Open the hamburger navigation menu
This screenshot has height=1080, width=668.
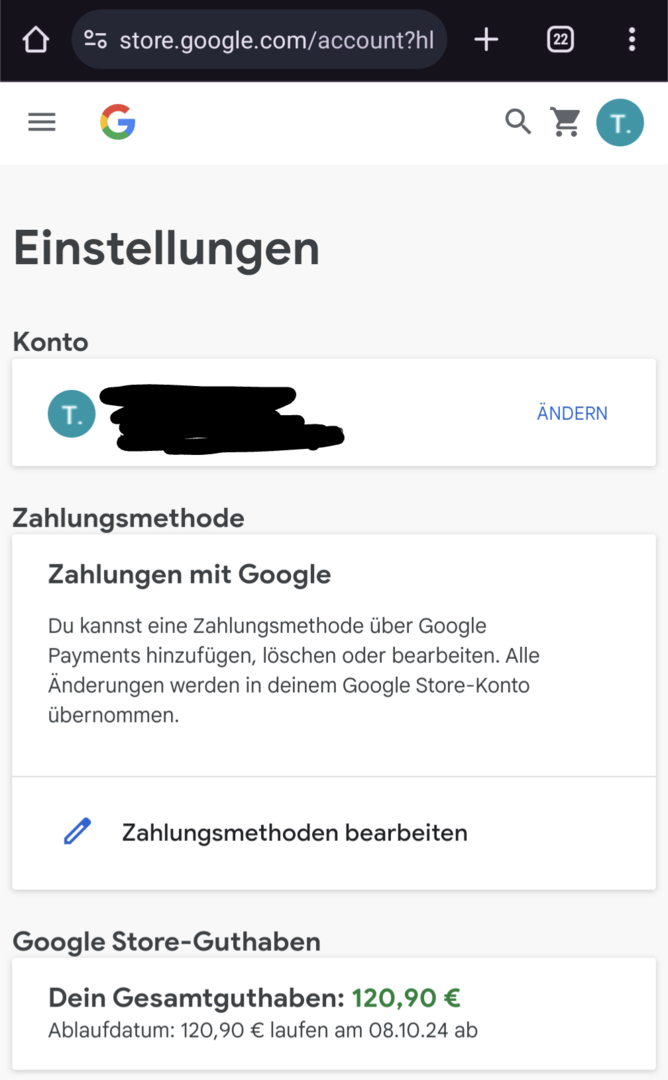pos(42,122)
